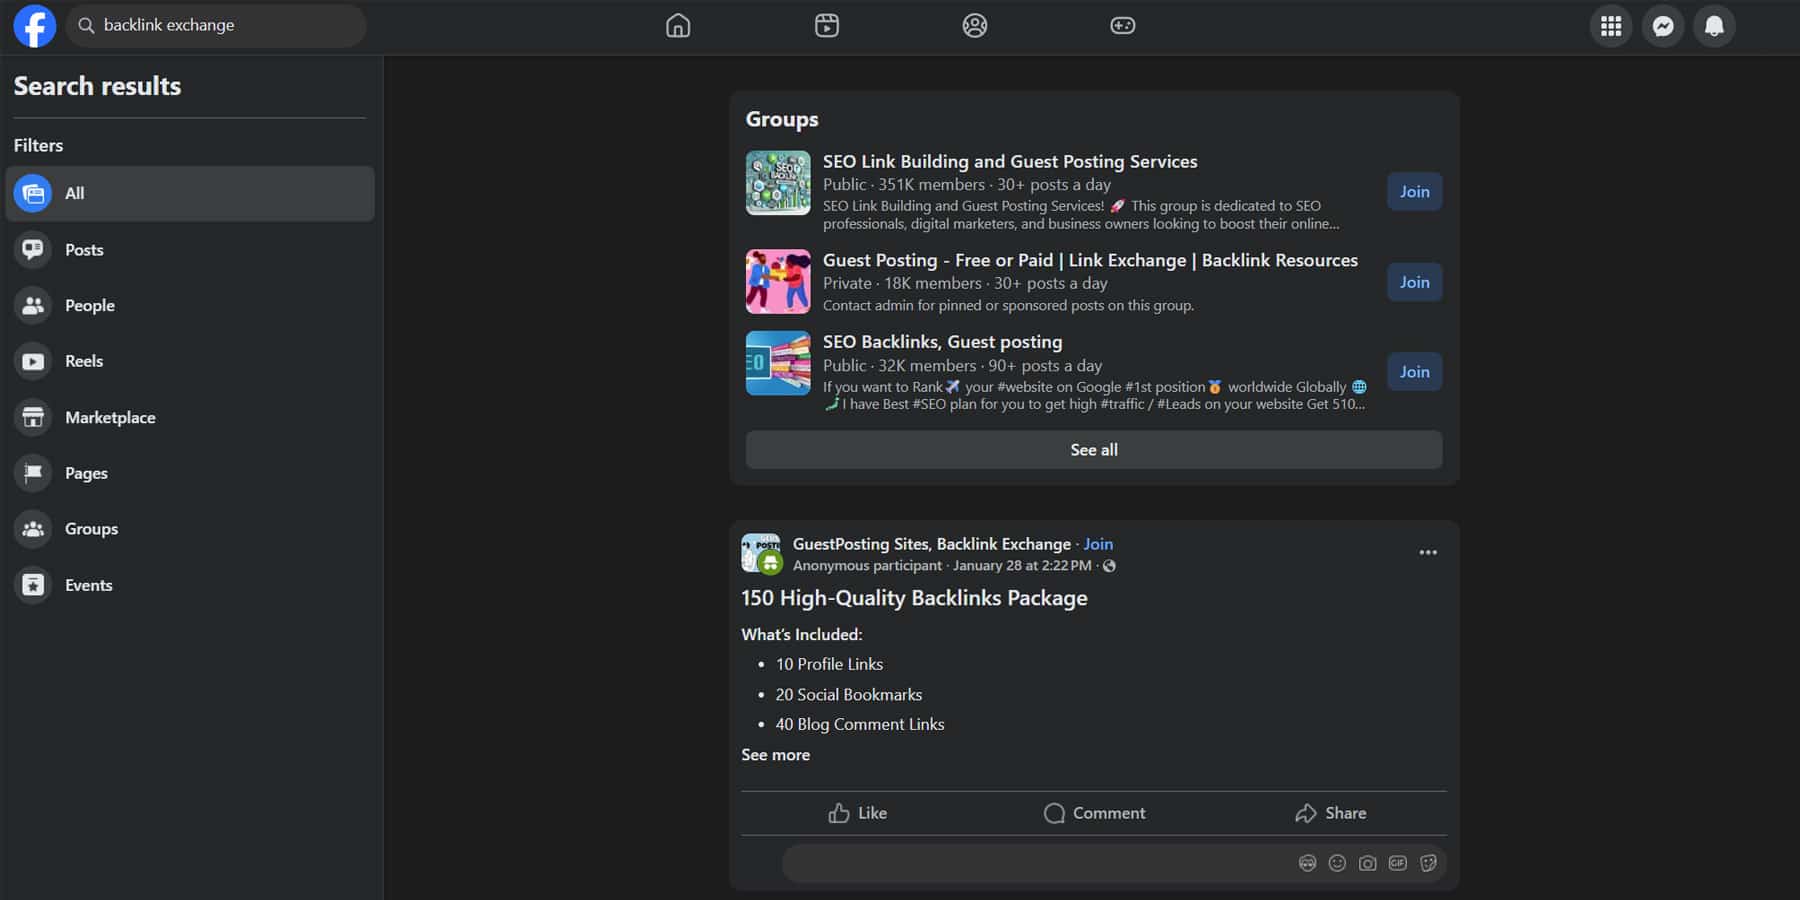
Task: Open the Menu grid icon
Action: point(1611,26)
